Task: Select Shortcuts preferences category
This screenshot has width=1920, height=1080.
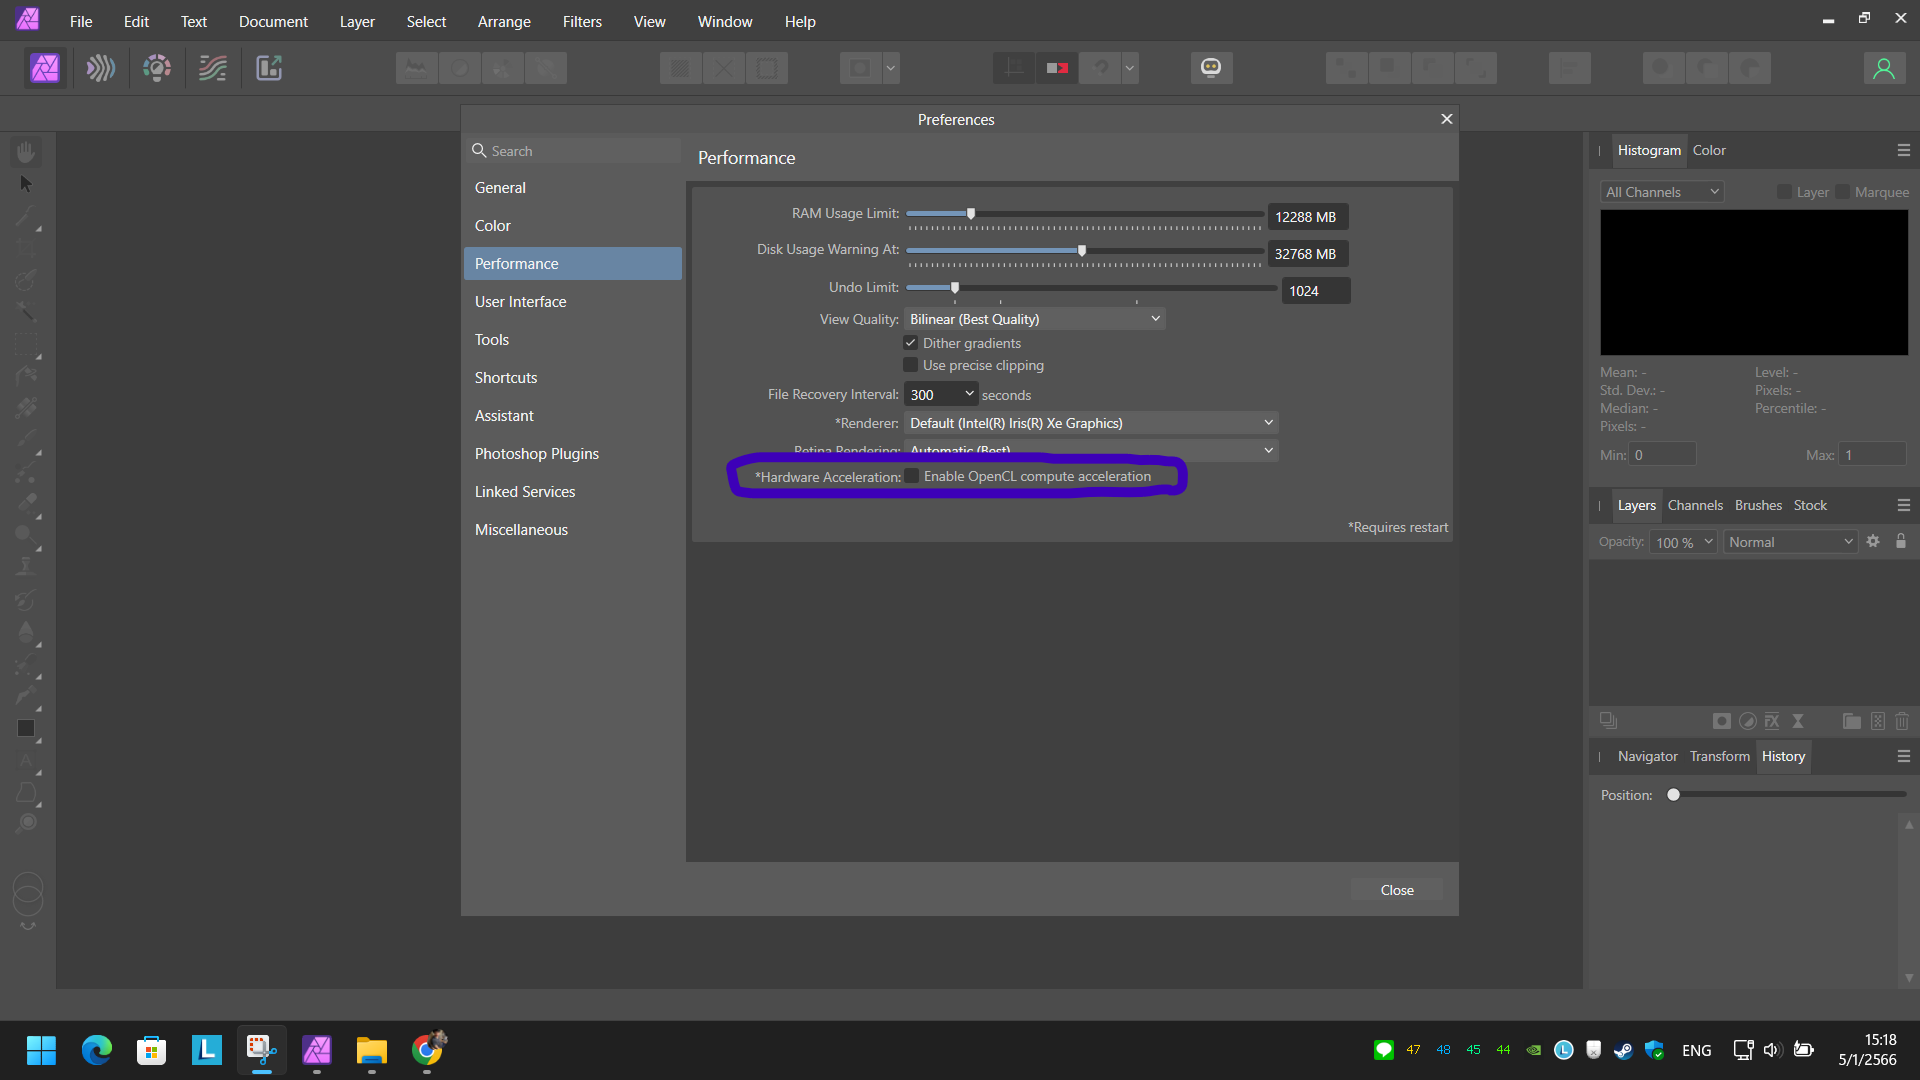Action: 572,378
